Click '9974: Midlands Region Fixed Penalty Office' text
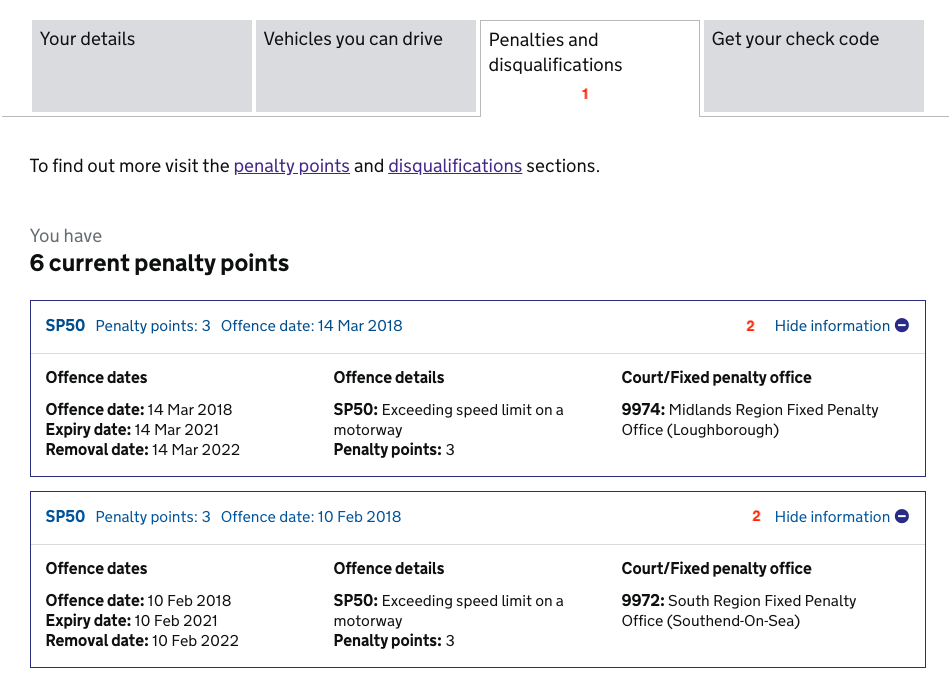 750,420
